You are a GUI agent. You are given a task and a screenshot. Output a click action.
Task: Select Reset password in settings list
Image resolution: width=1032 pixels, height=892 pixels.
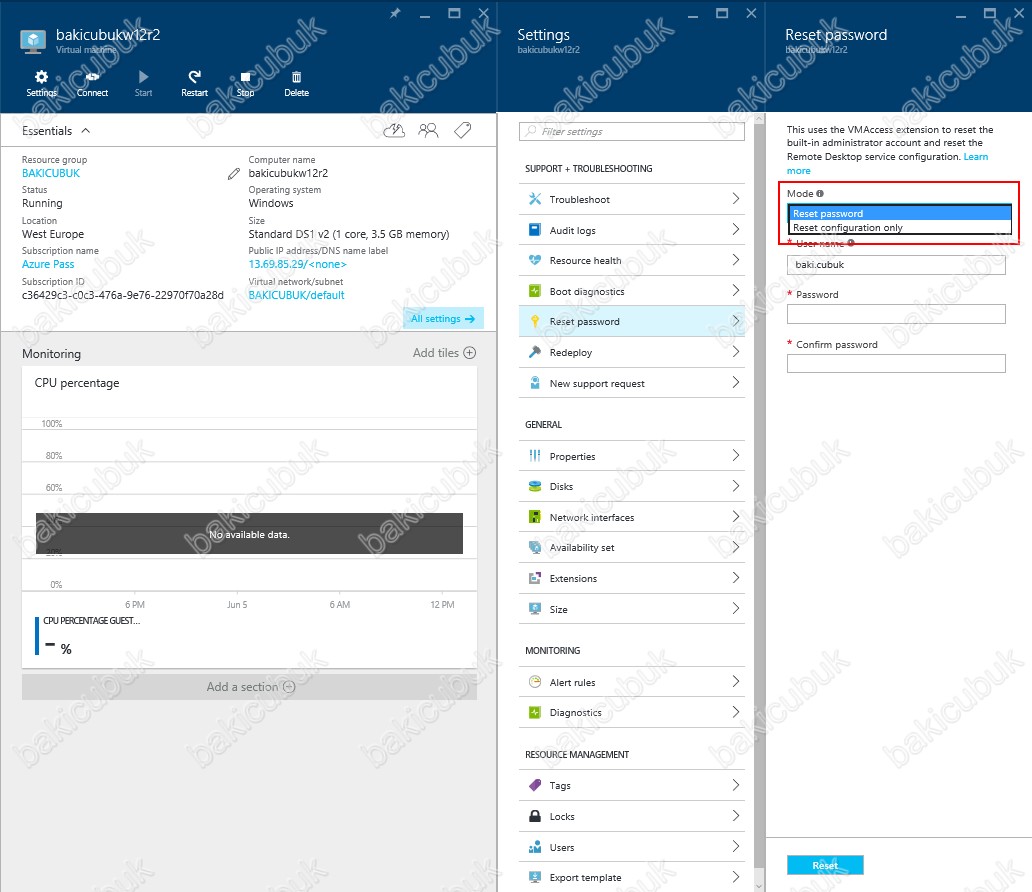[632, 321]
